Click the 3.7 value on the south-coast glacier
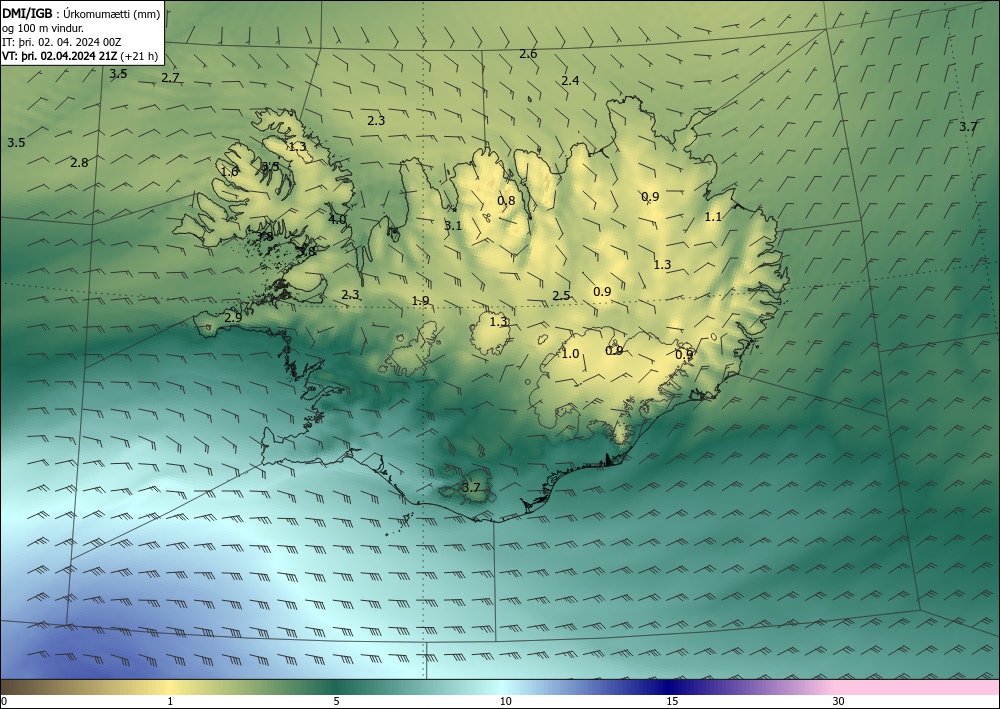 click(x=471, y=488)
